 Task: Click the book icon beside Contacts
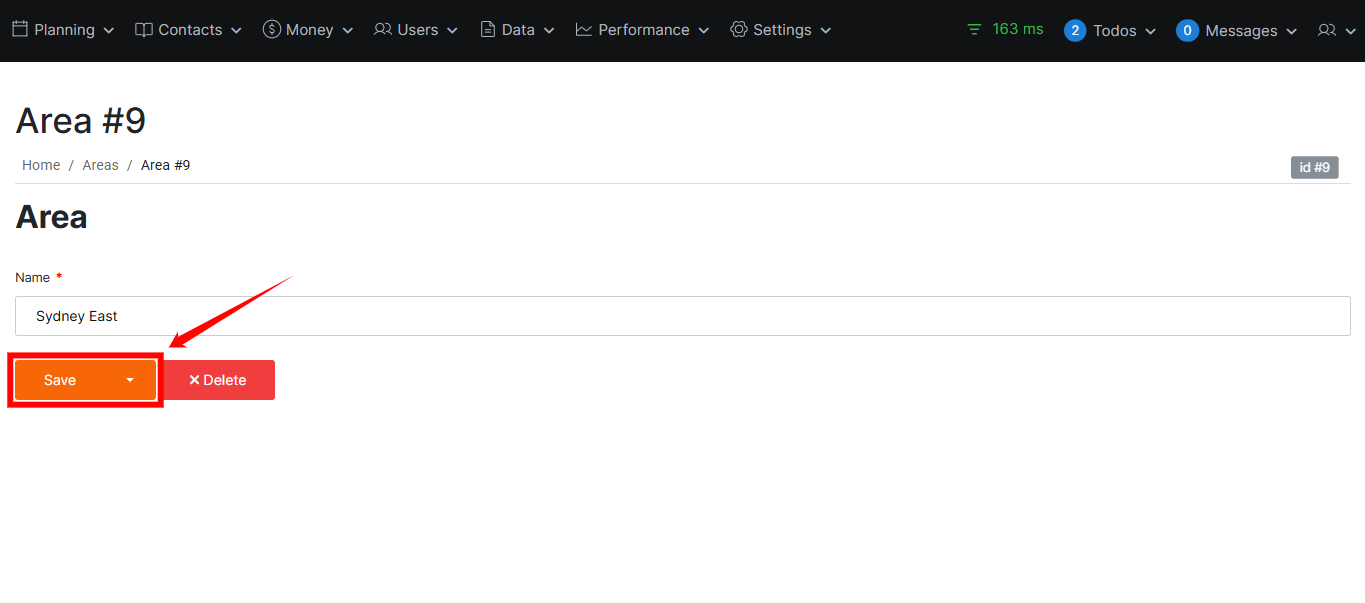coord(144,30)
